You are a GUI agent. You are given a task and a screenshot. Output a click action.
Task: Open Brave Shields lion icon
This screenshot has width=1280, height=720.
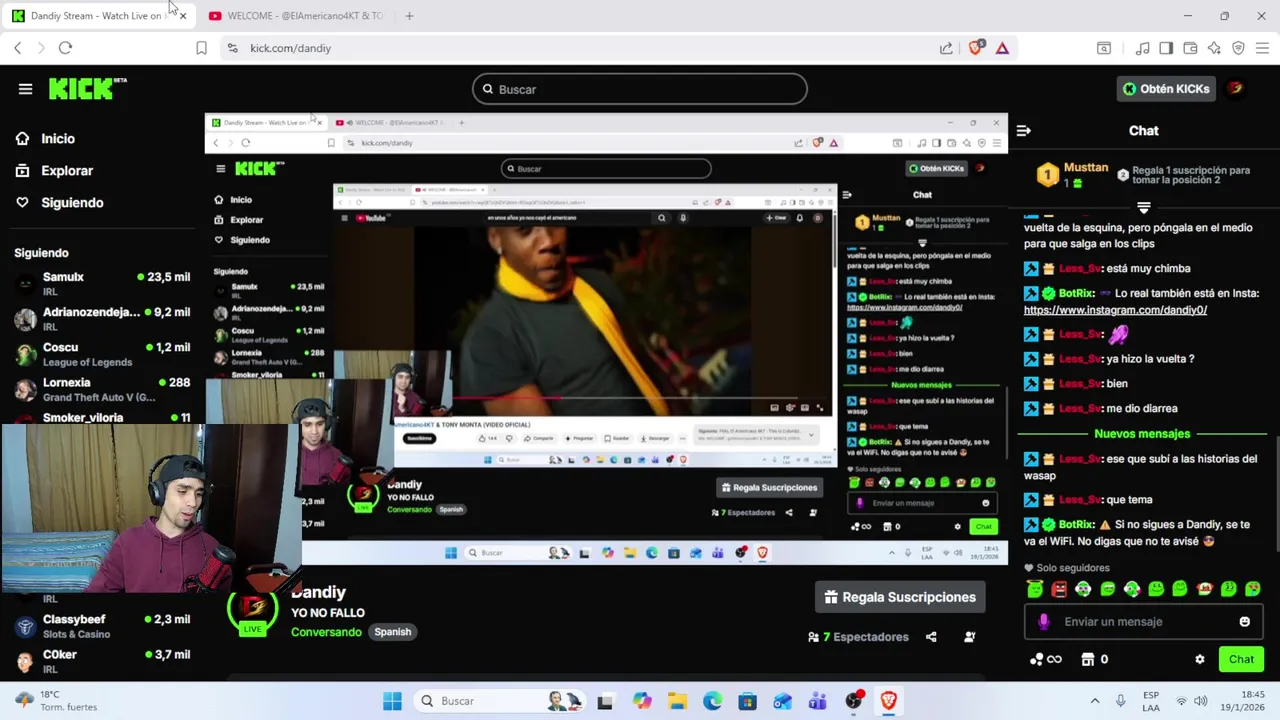976,47
